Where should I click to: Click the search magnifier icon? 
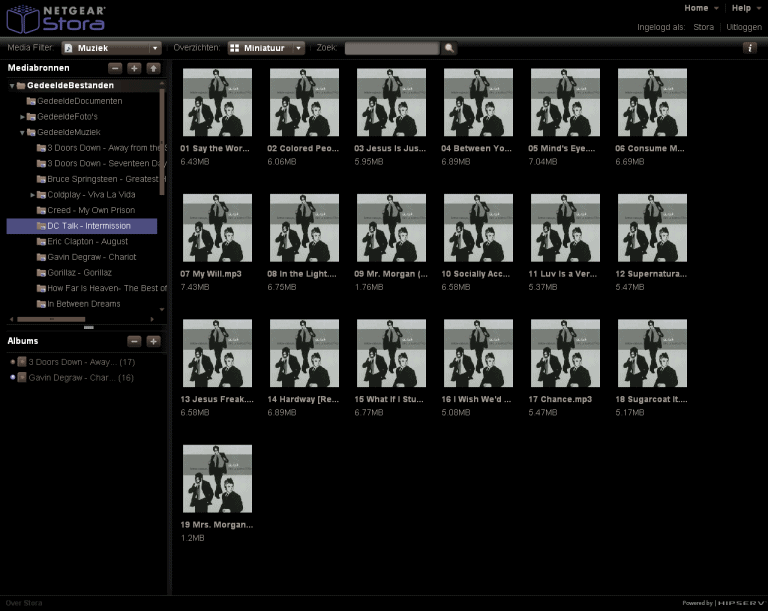point(449,48)
